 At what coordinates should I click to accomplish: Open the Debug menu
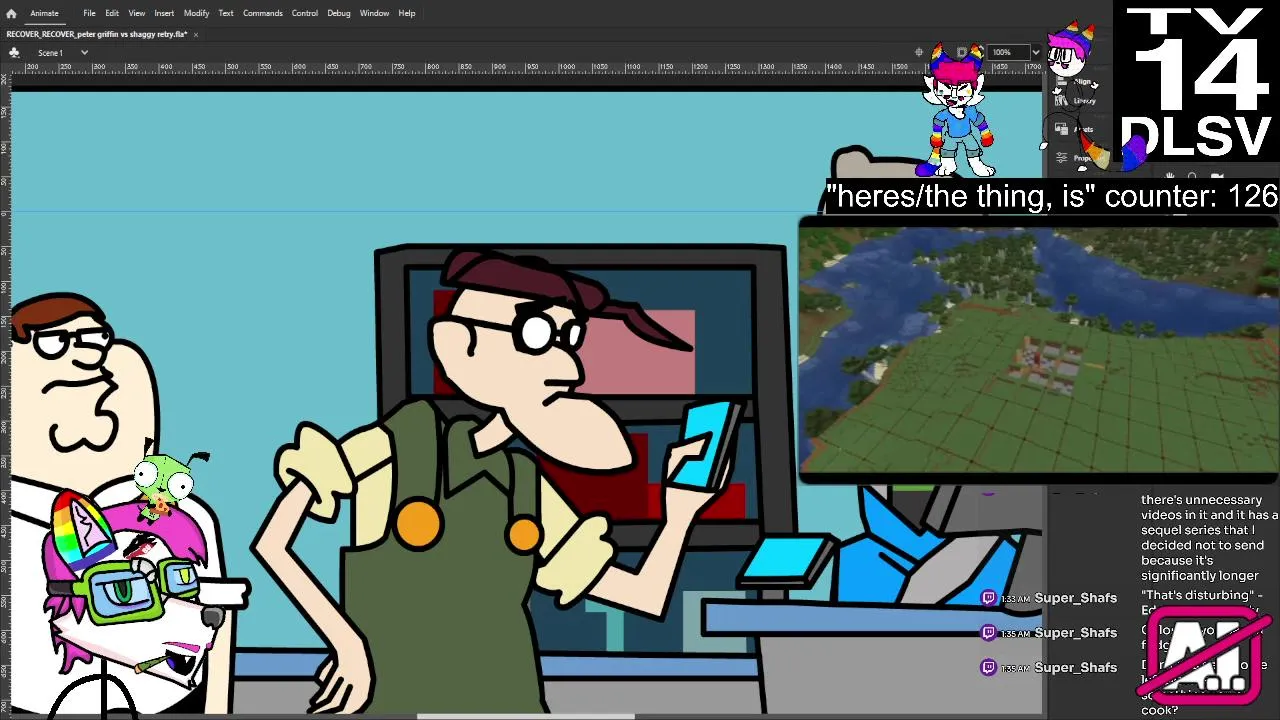click(339, 13)
